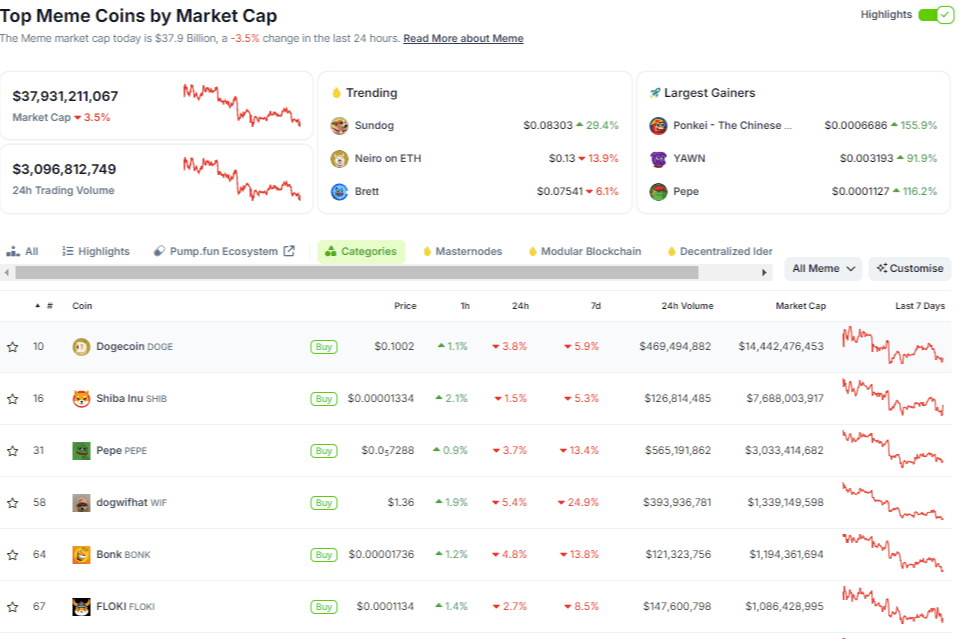Viewport: 966px width, 639px height.
Task: Open the All Meme dropdown
Action: 823,269
